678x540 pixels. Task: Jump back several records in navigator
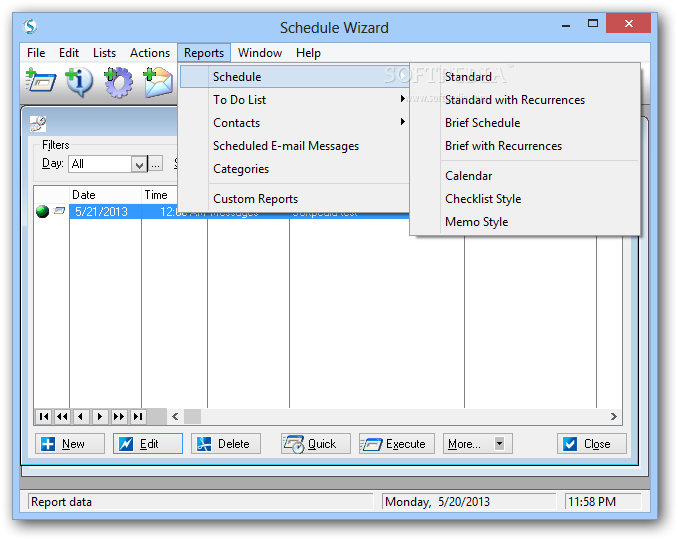click(62, 416)
